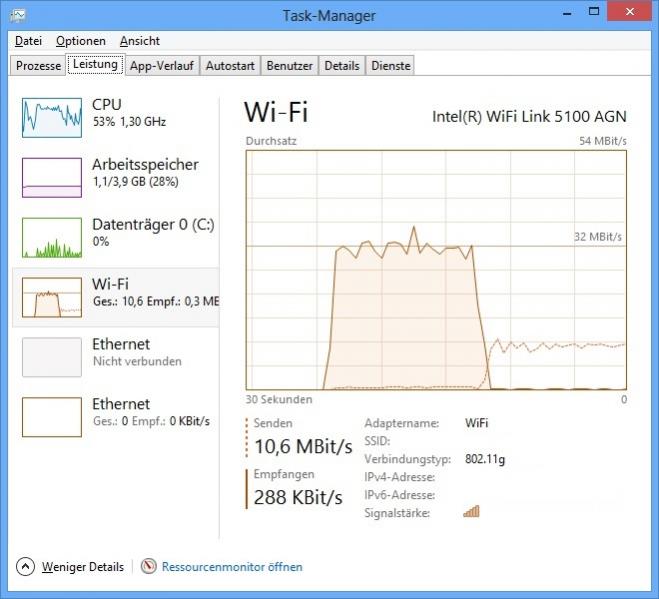The image size is (659, 599).
Task: Go to the Dienste tab
Action: click(x=390, y=66)
